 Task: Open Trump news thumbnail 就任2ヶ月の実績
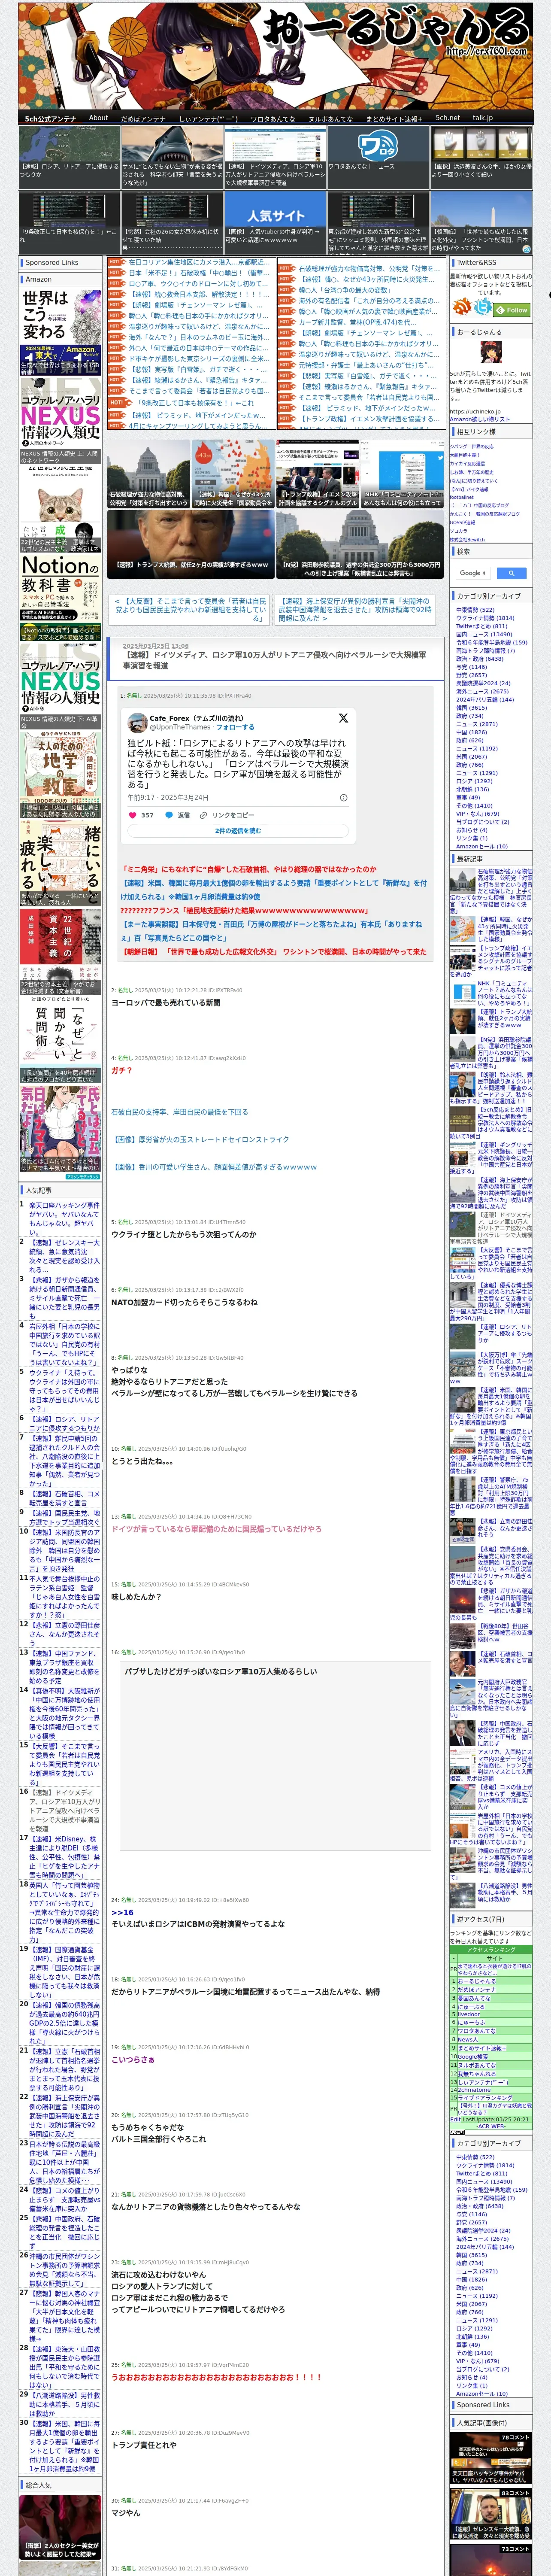point(190,543)
